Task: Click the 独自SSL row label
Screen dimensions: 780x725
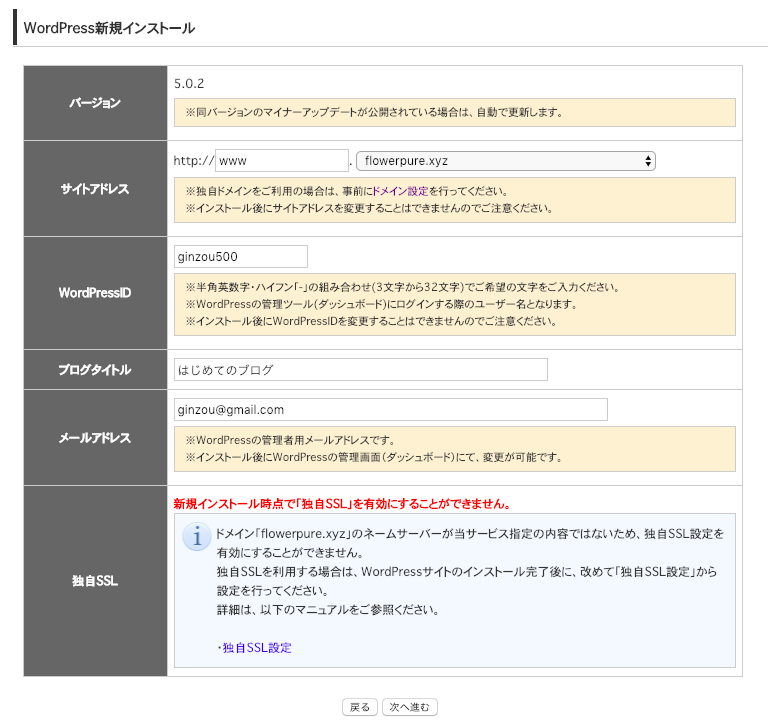Action: 95,581
